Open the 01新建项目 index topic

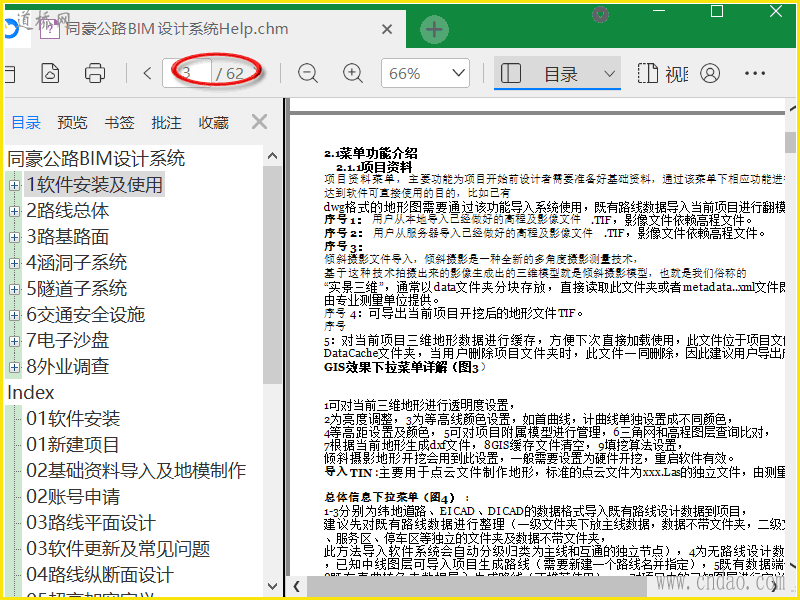[x=72, y=445]
